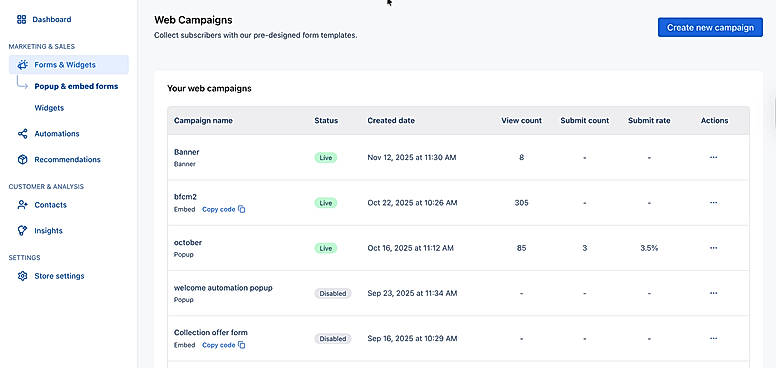776x368 pixels.
Task: Click Live status badge for Banner
Action: click(326, 158)
